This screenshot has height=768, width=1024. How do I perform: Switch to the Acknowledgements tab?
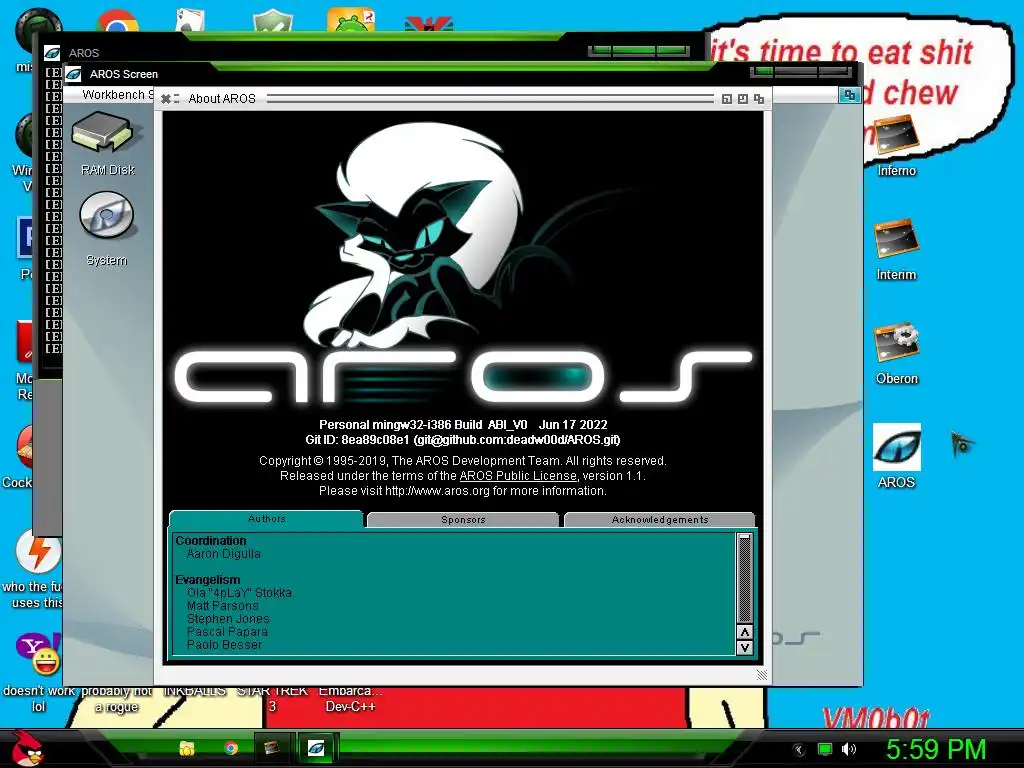point(660,520)
